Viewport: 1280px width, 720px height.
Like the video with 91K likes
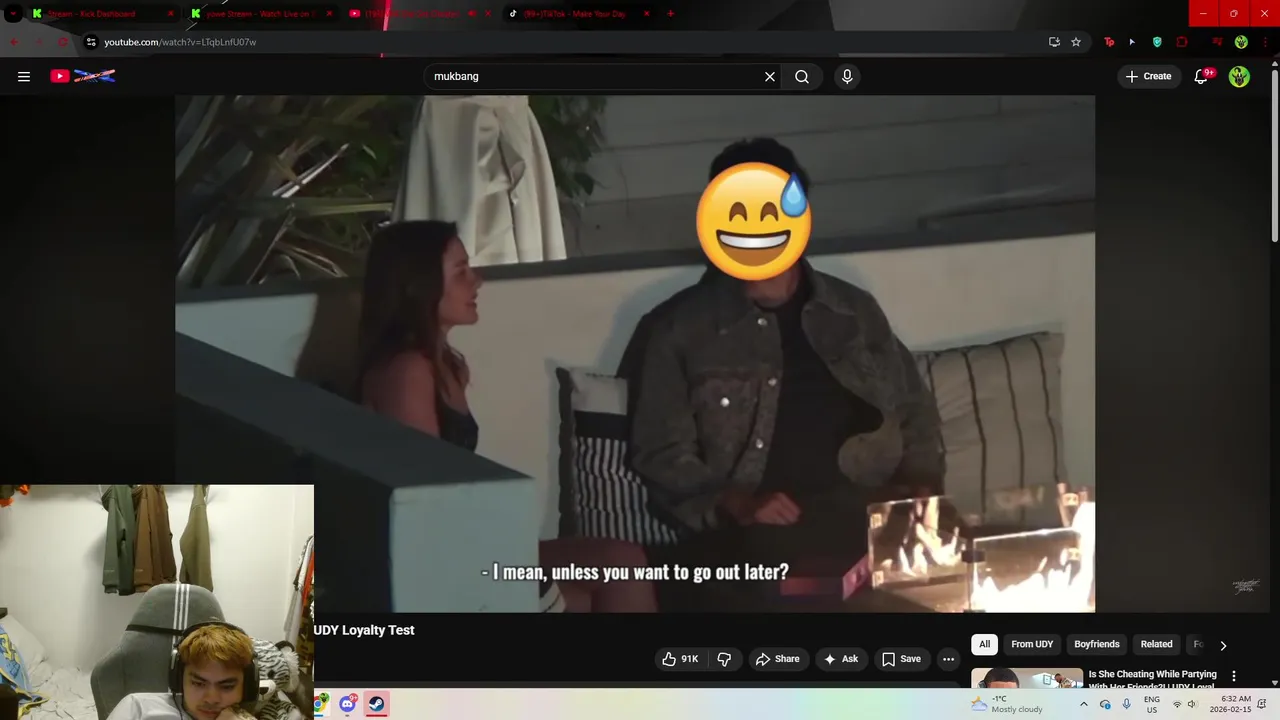click(680, 659)
